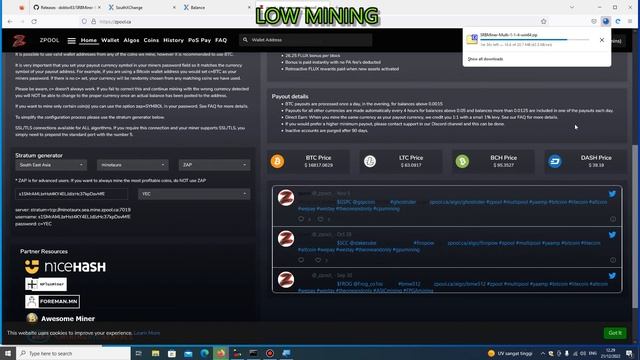
Task: Open the hamburger menu next to ZPOOL
Action: tap(71, 40)
